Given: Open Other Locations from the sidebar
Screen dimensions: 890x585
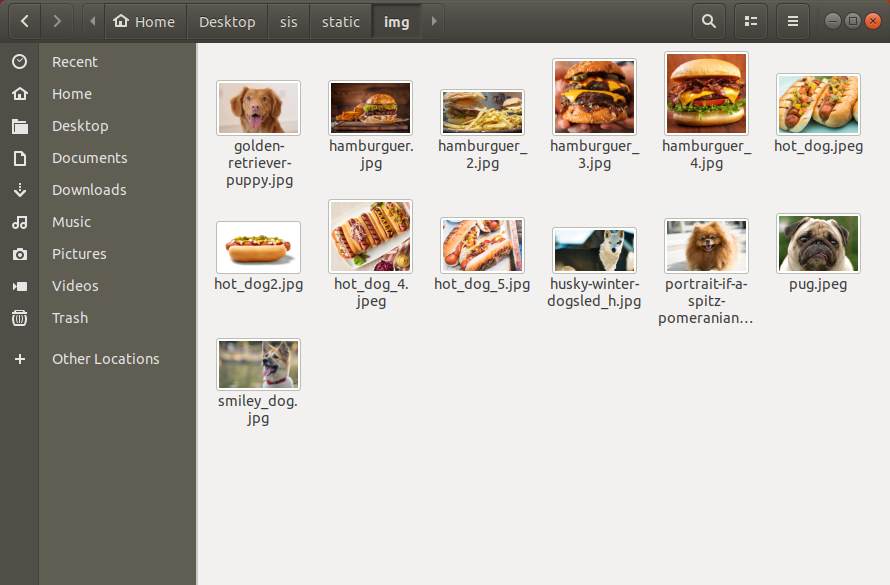Looking at the screenshot, I should tap(106, 359).
